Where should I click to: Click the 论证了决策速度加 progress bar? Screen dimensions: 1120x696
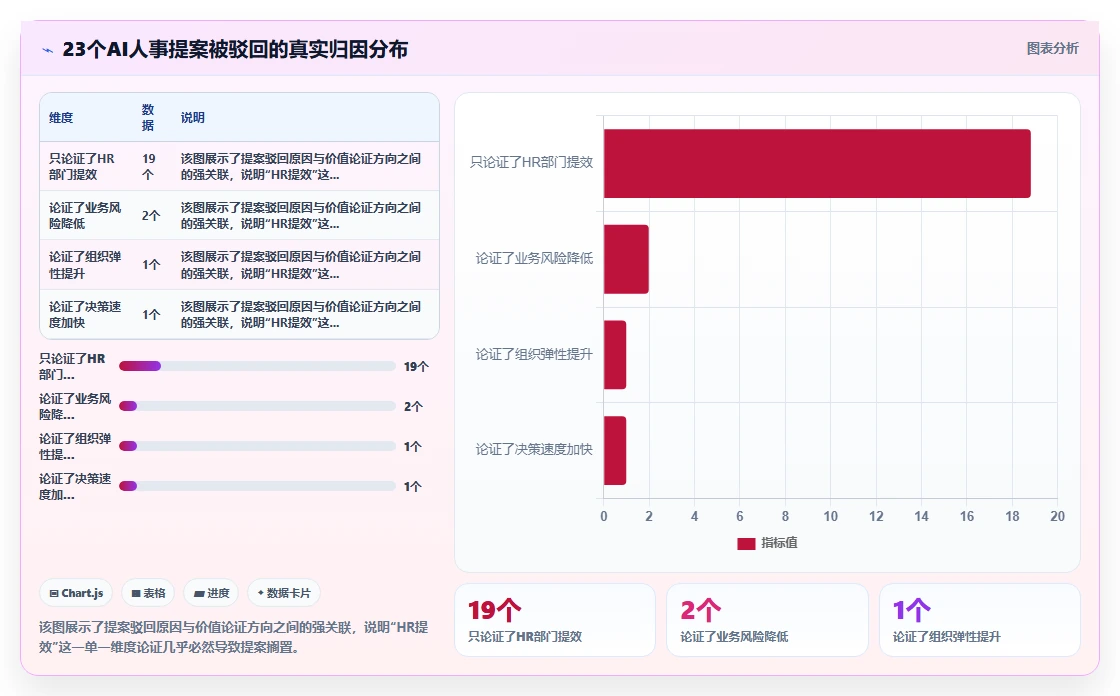pyautogui.click(x=257, y=486)
